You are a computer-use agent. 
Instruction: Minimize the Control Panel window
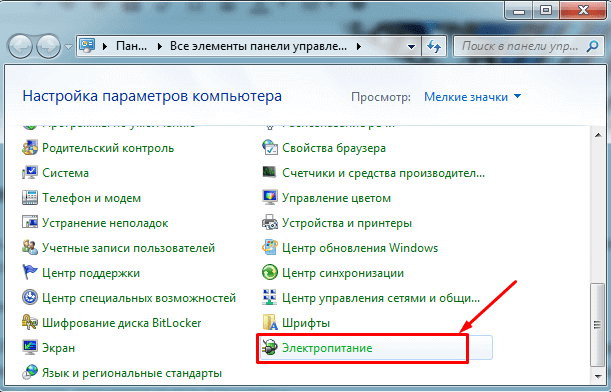tap(518, 10)
